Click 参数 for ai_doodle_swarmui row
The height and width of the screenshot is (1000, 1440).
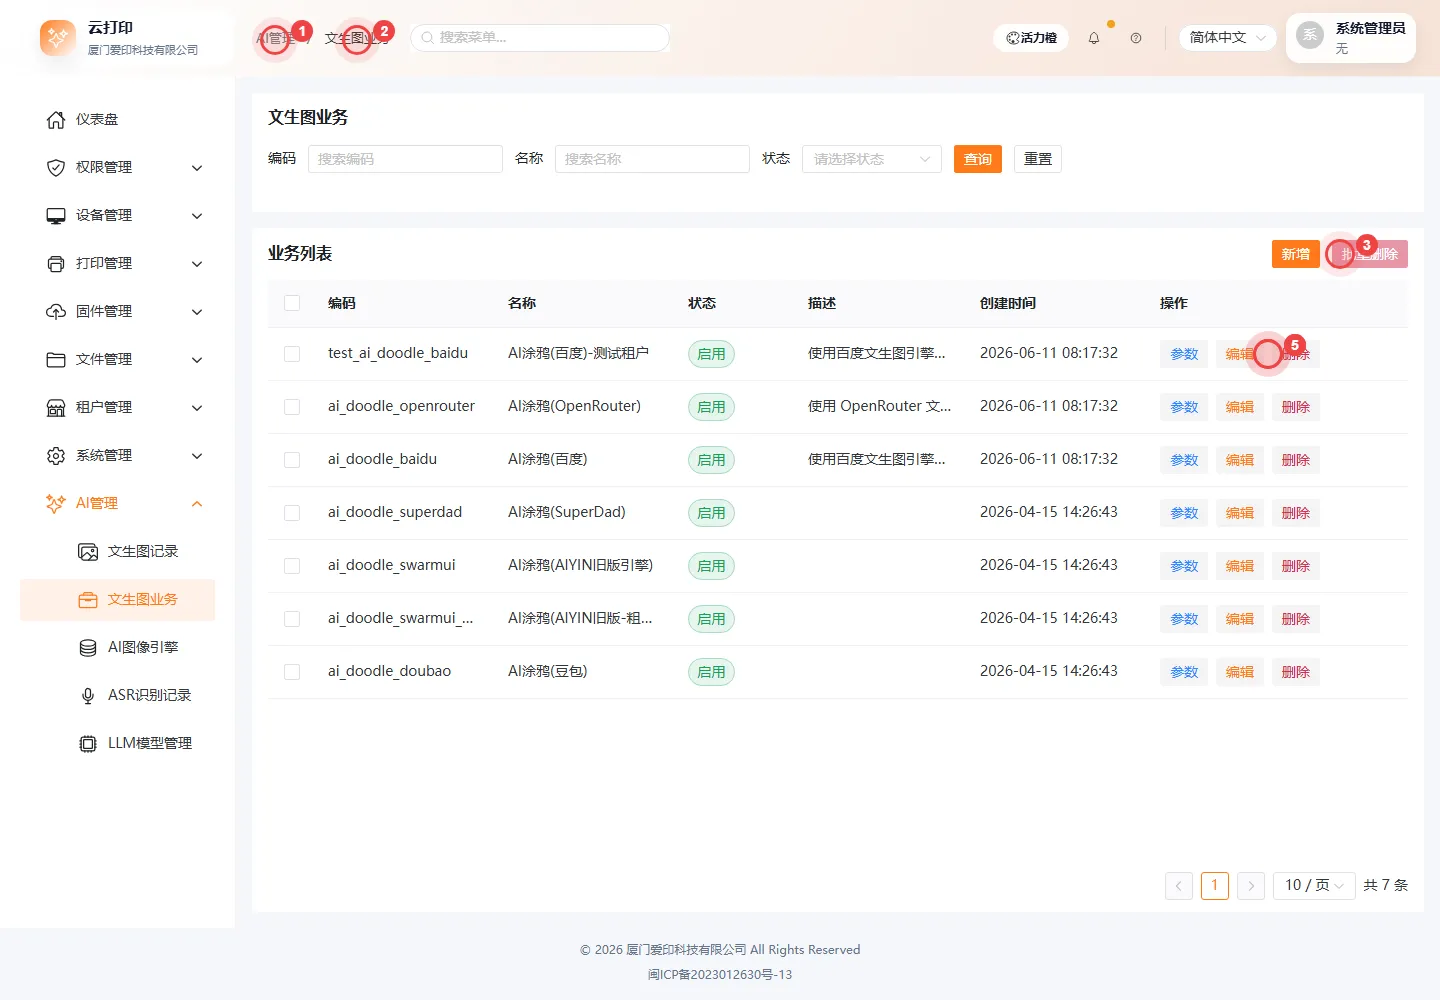click(1184, 566)
